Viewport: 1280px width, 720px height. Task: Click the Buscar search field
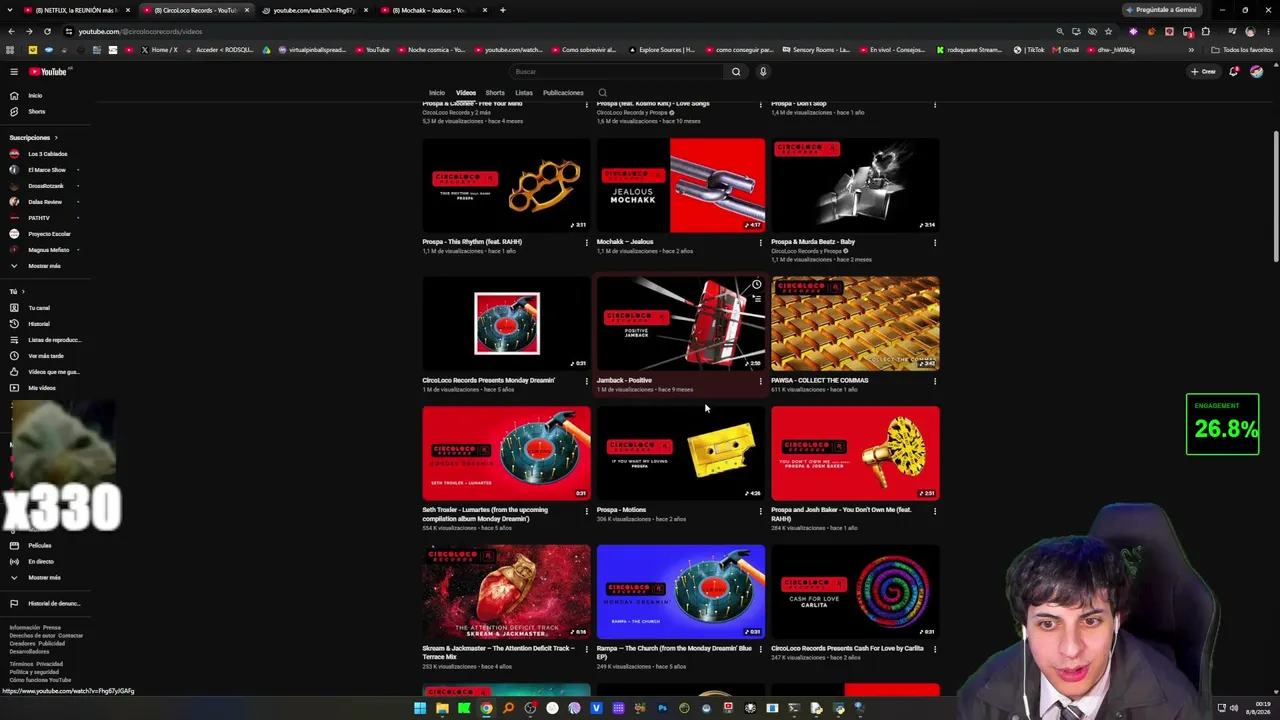coord(617,71)
